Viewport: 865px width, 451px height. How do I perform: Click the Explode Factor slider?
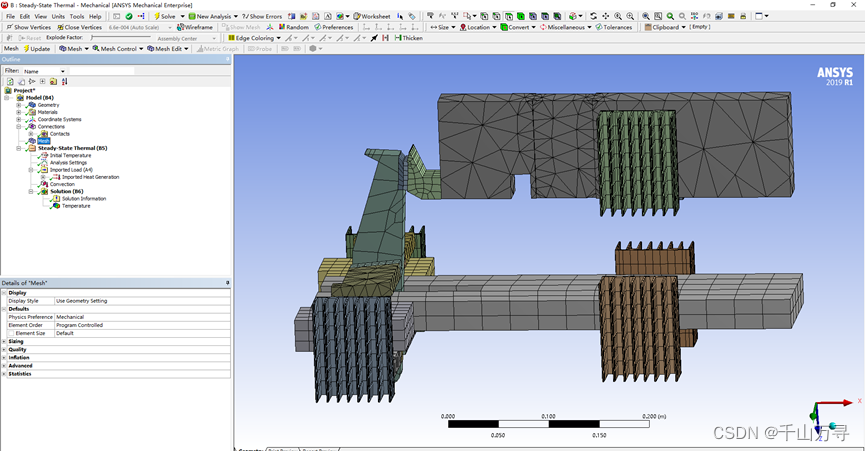(120, 37)
